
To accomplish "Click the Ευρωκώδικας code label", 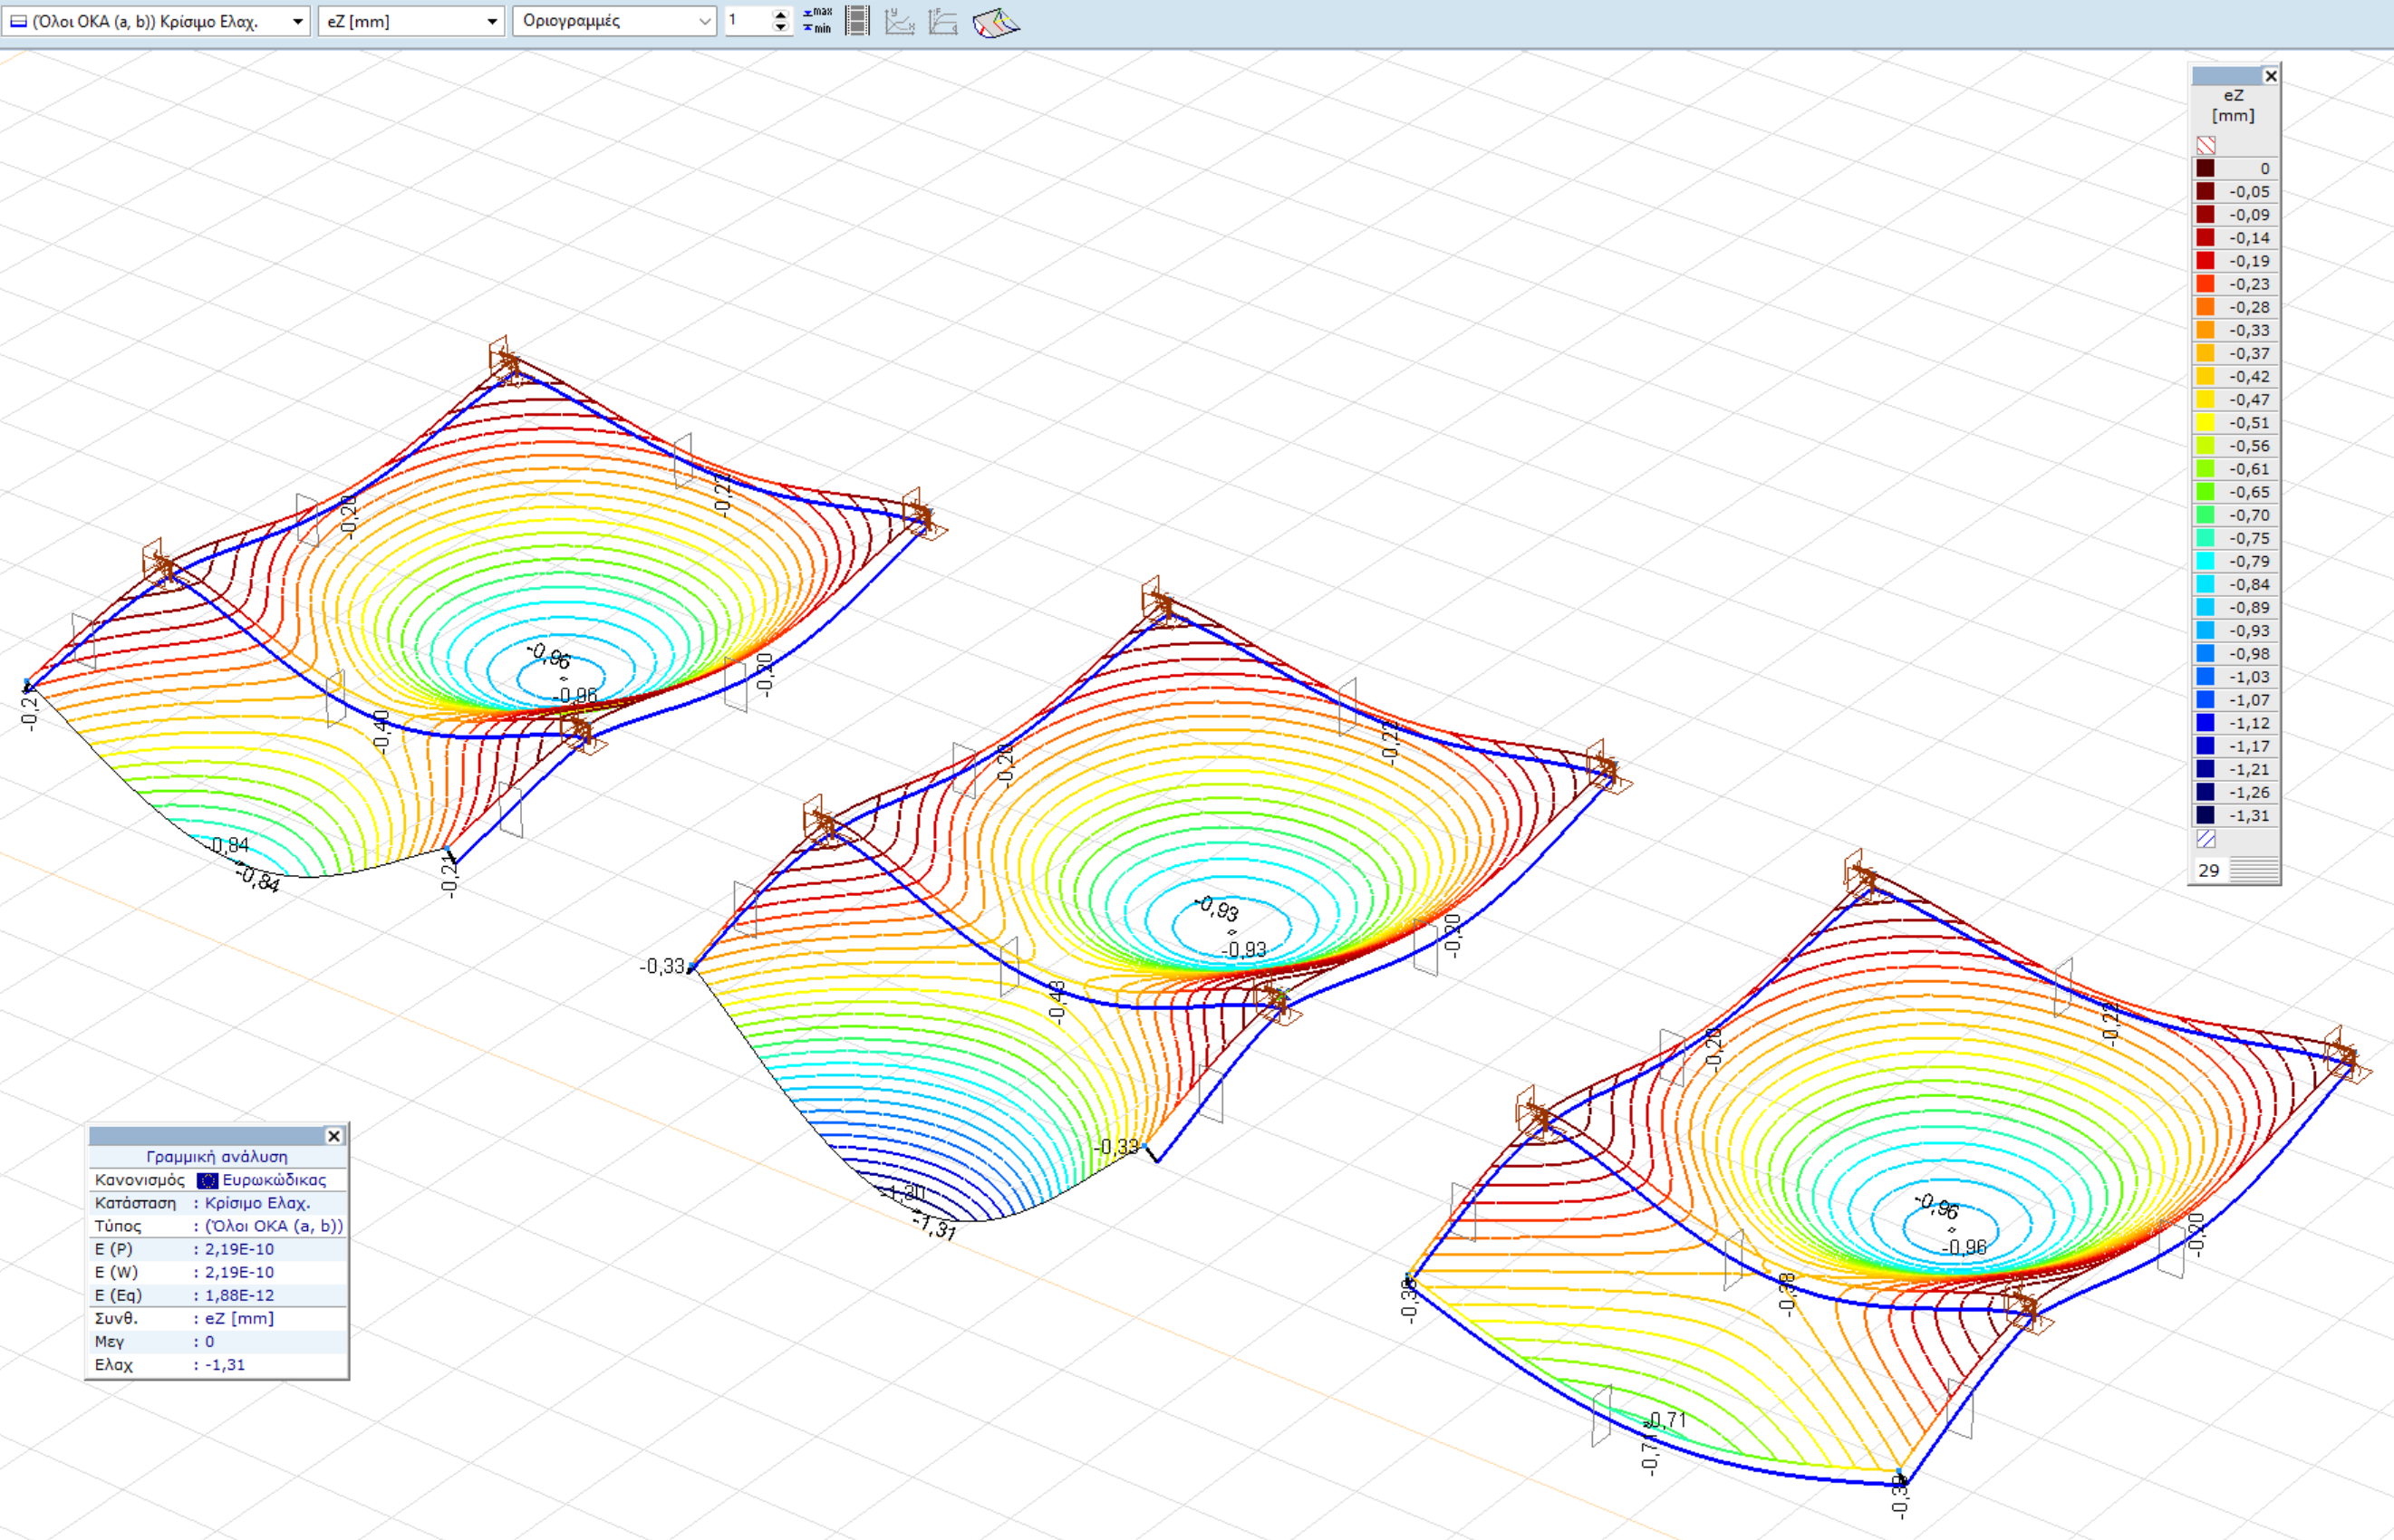I will [274, 1180].
